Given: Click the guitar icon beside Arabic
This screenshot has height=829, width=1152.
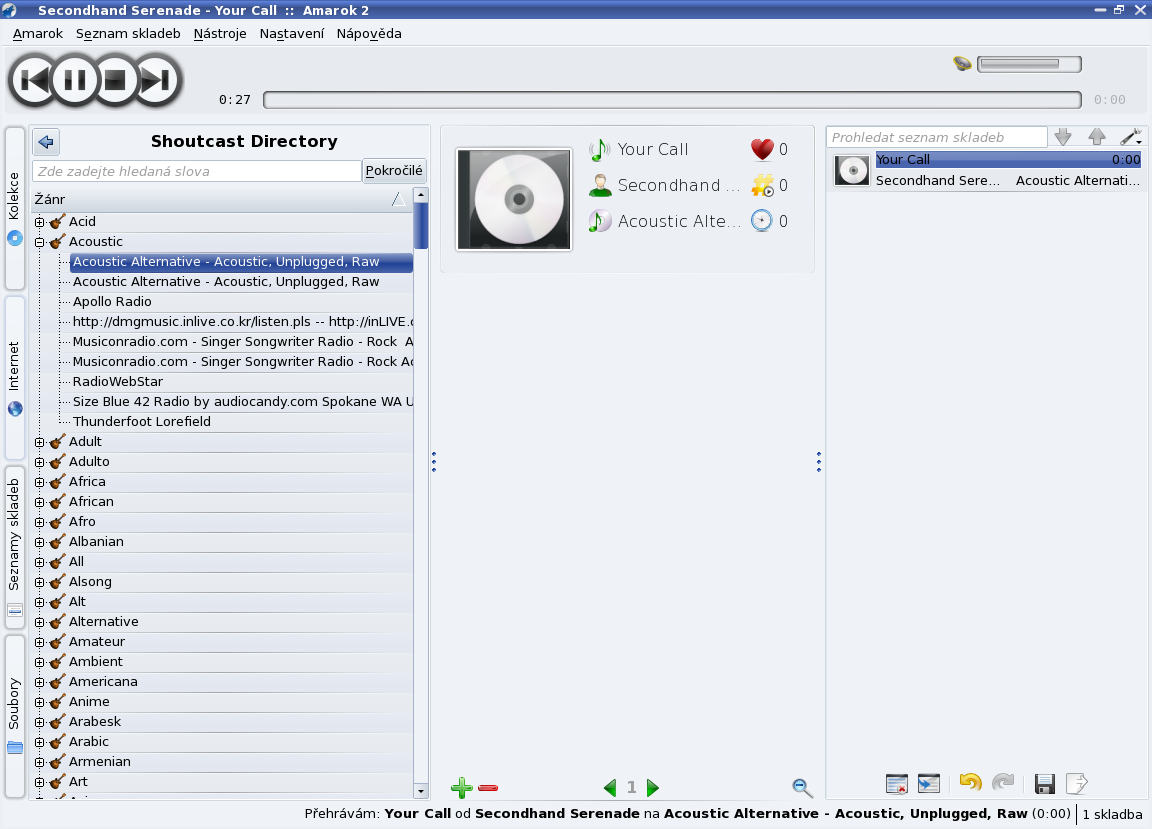Looking at the screenshot, I should click(x=57, y=742).
